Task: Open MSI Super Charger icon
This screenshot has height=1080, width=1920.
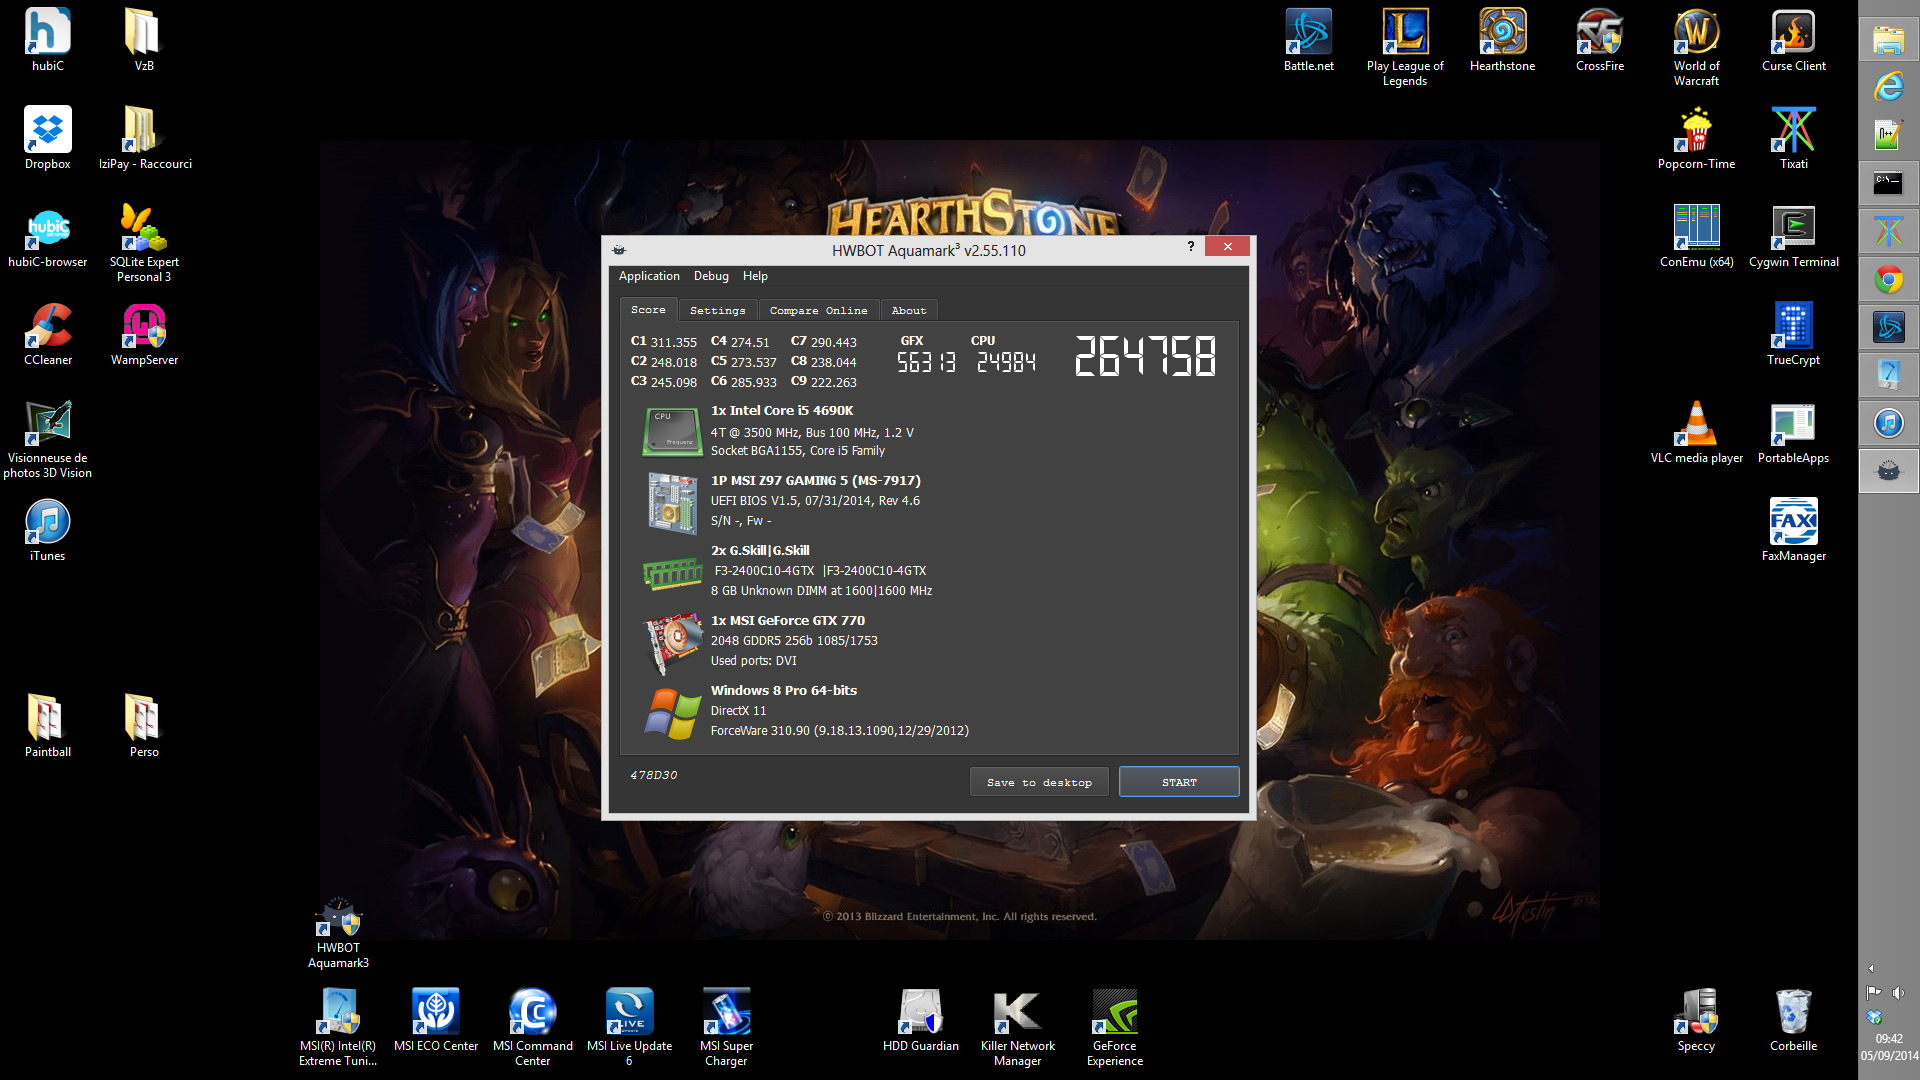Action: [x=726, y=1027]
